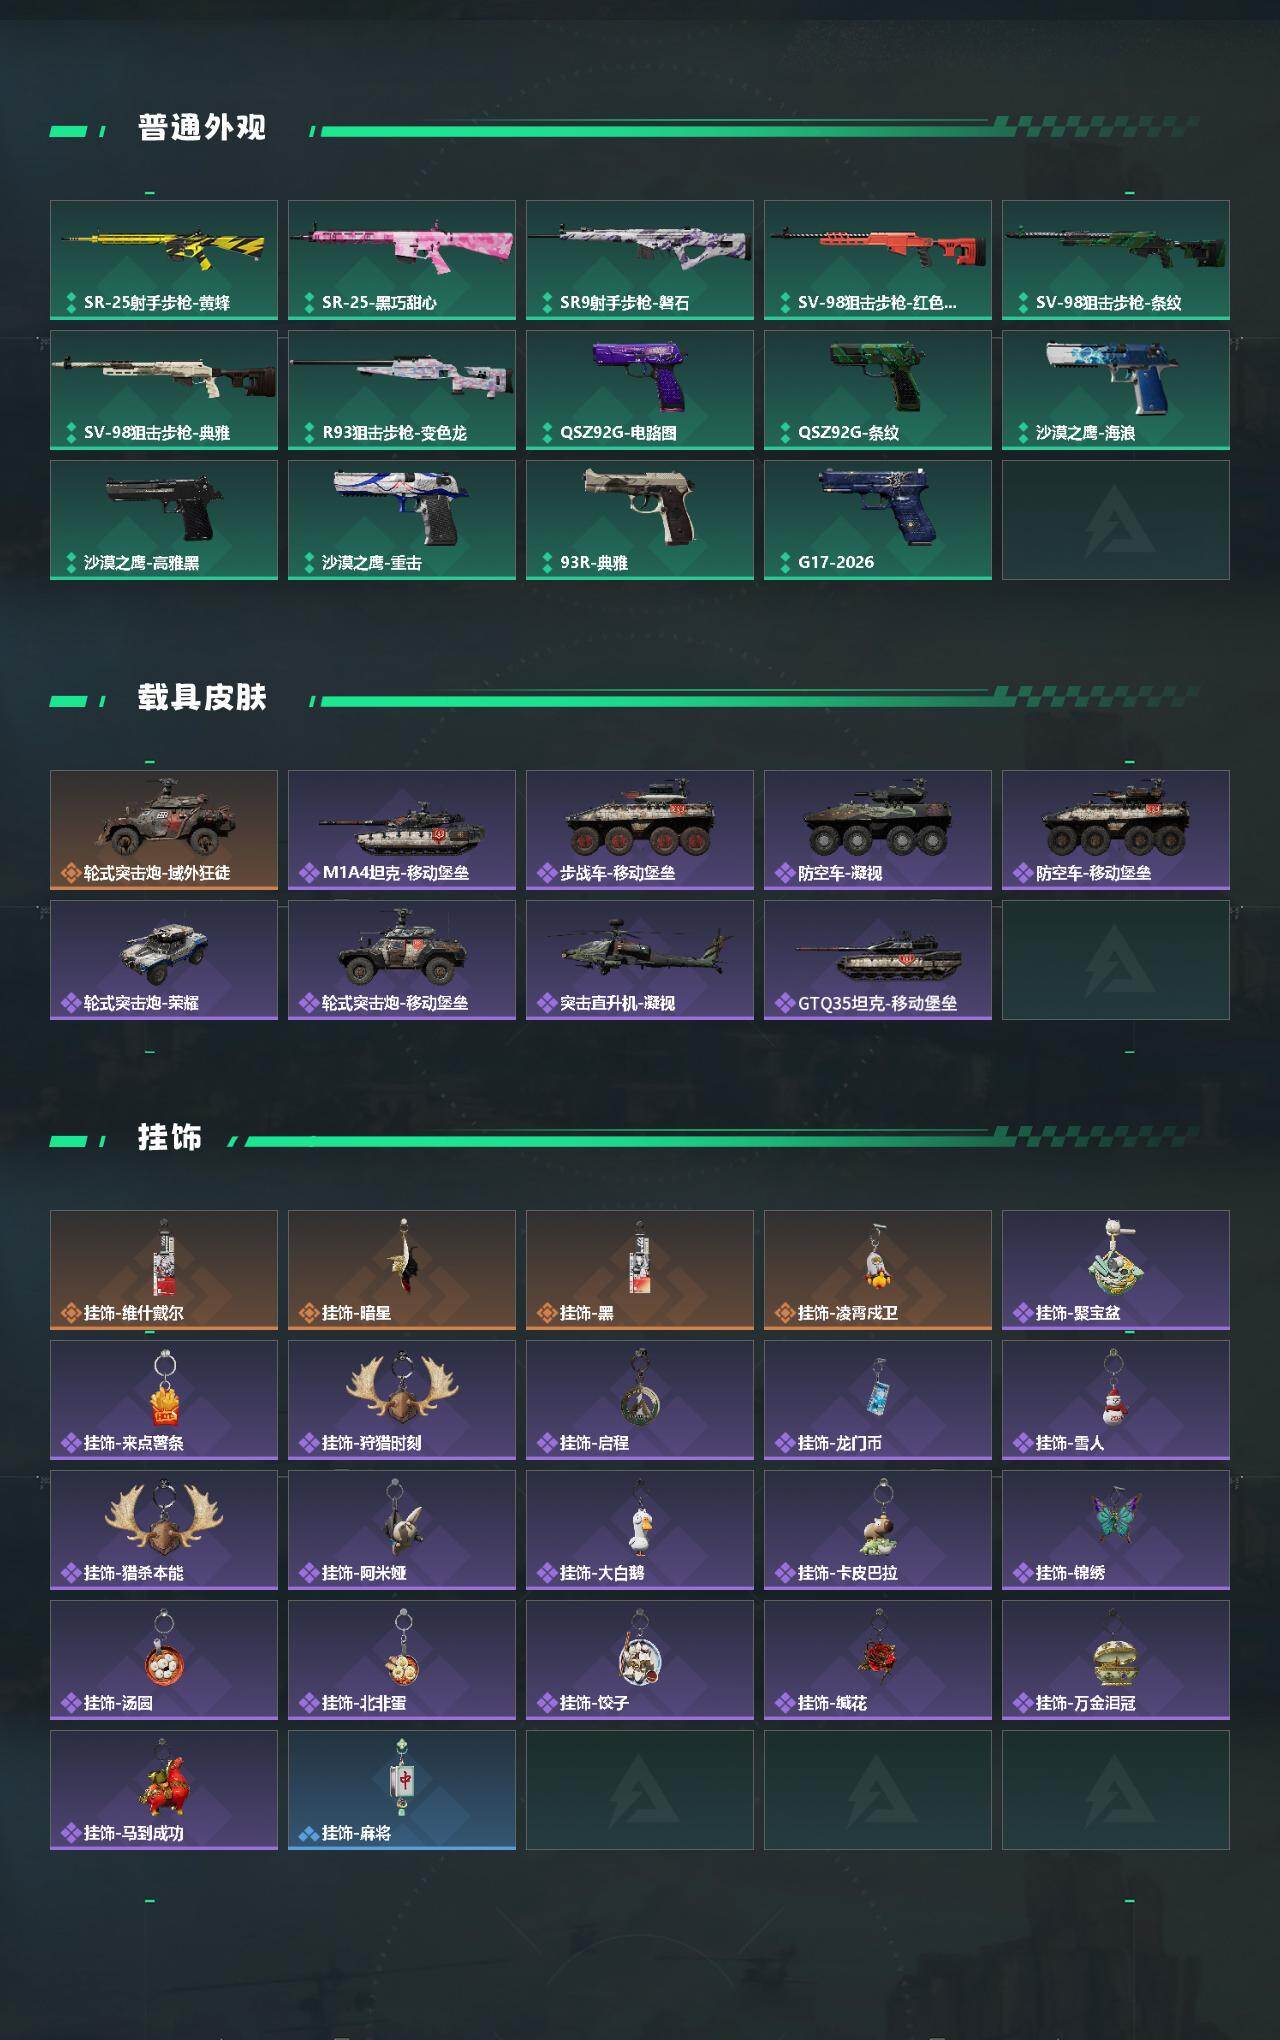Click the 载具皮肤 section header
This screenshot has width=1280, height=2040.
(202, 698)
